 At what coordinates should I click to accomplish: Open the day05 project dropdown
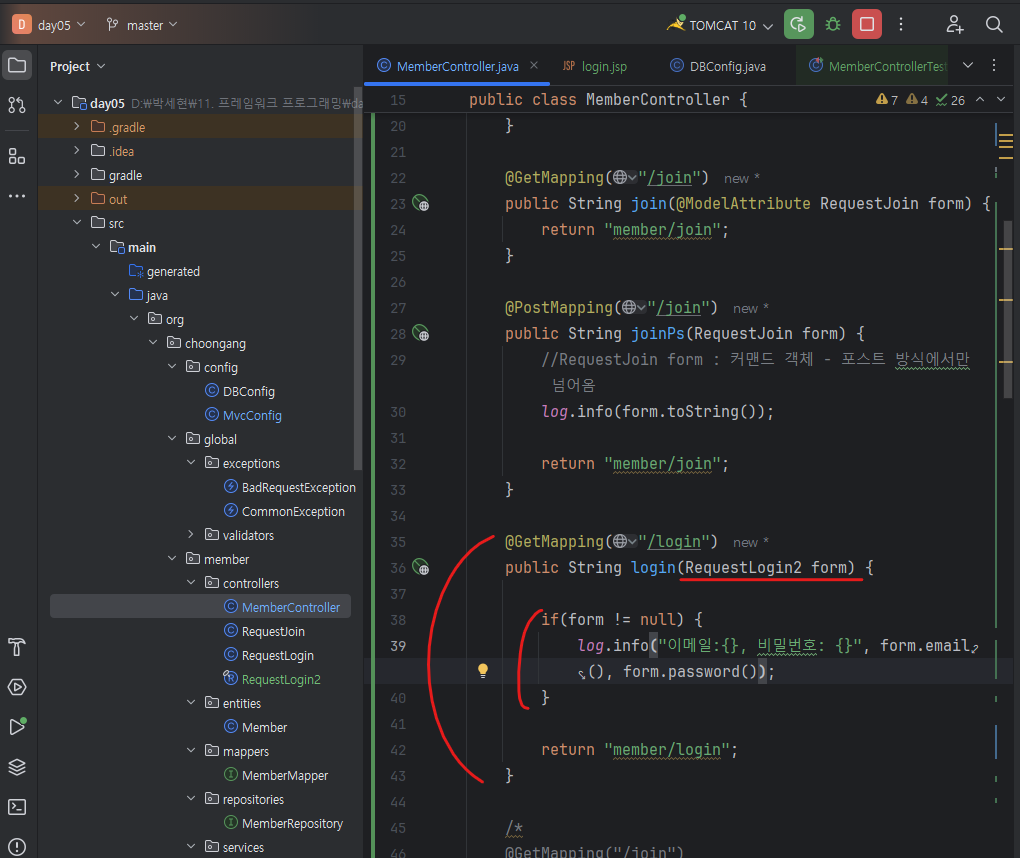click(61, 25)
